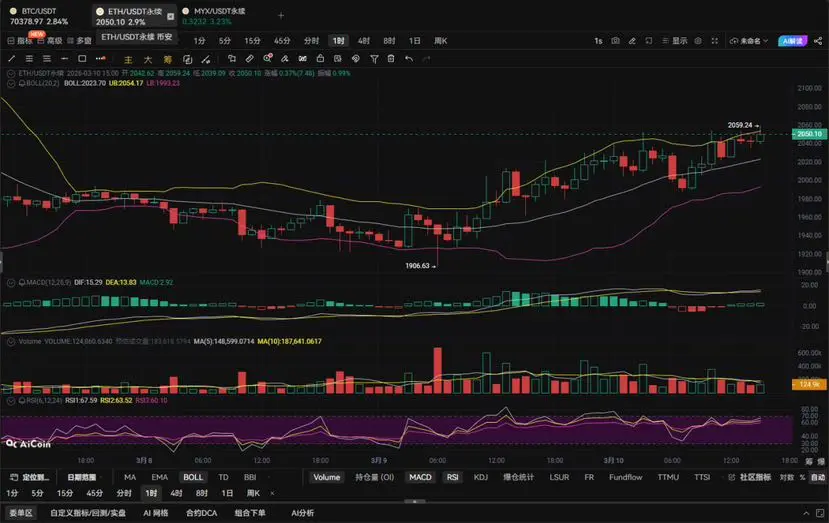Viewport: 829px width, 523px height.
Task: Open the ruler measurement tool
Action: 250,59
